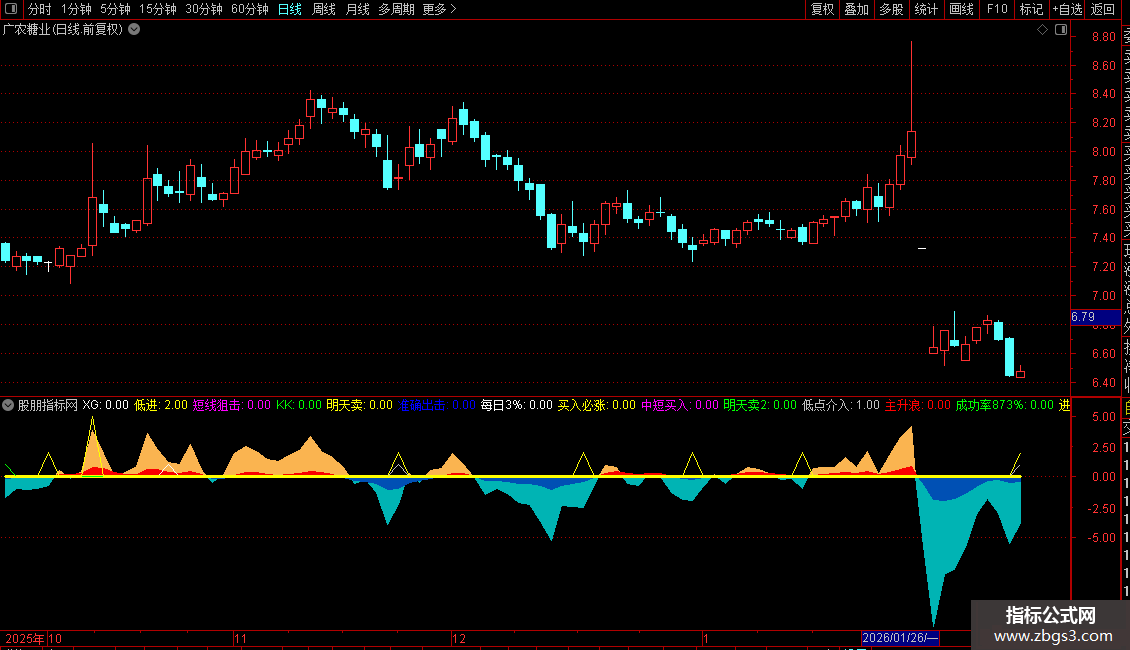The height and width of the screenshot is (650, 1130).
Task: Click the diamond marker icon above chart
Action: coord(1042,30)
